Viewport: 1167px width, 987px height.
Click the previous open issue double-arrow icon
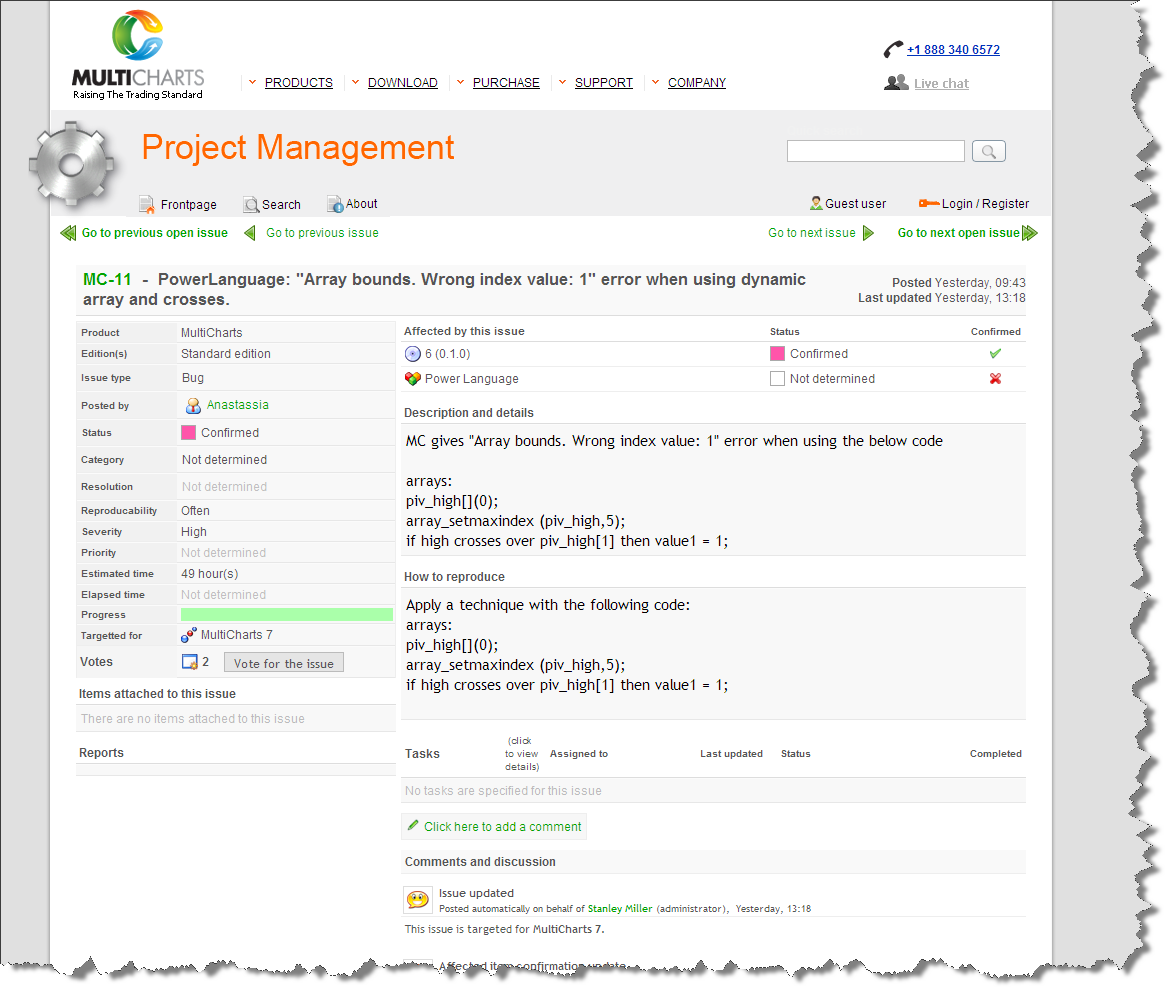(68, 233)
